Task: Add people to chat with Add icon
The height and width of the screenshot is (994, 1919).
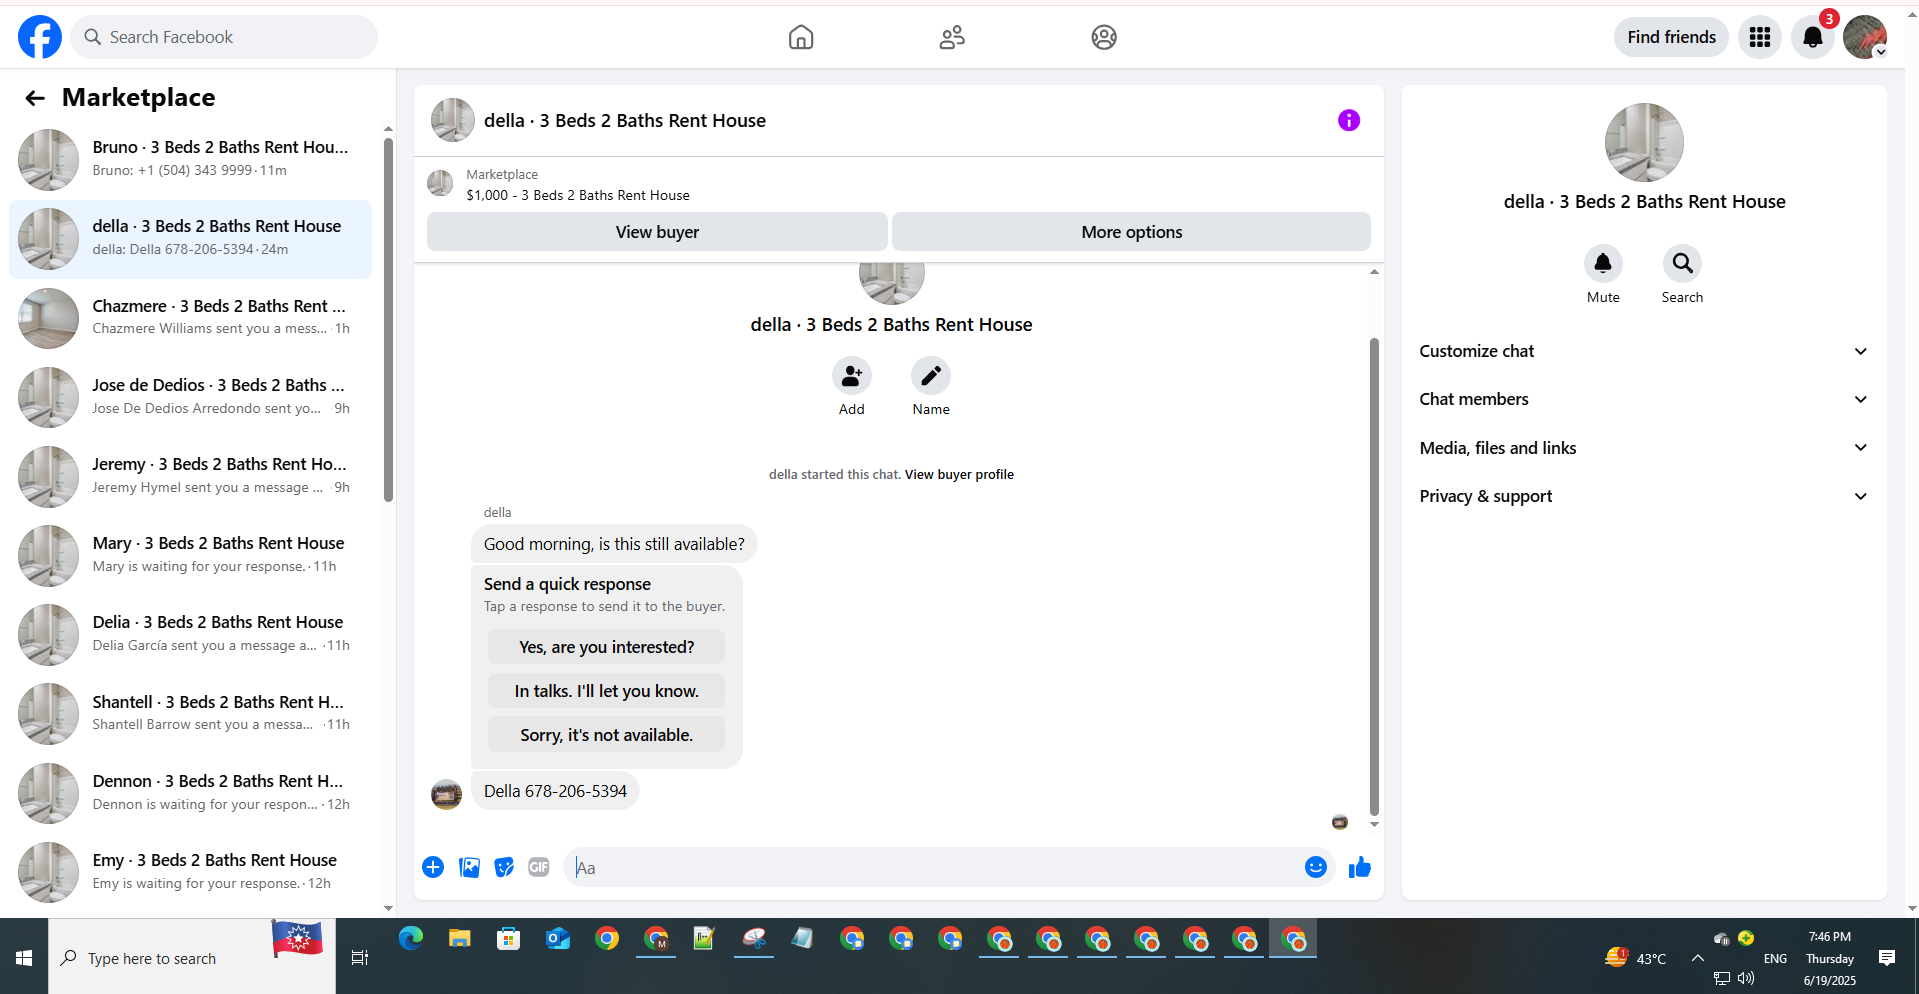Action: tap(852, 376)
